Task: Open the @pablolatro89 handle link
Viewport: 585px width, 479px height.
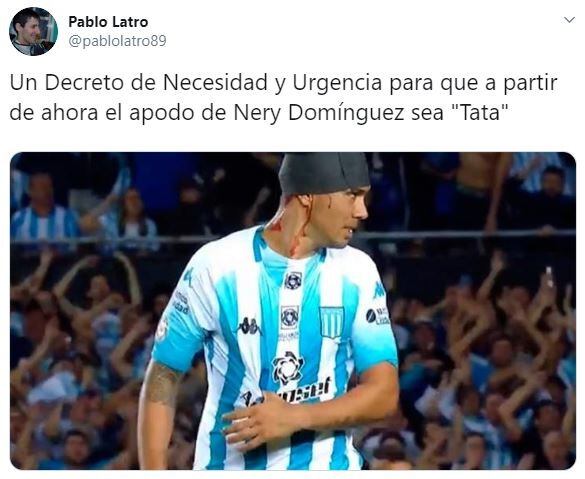Action: coord(117,41)
